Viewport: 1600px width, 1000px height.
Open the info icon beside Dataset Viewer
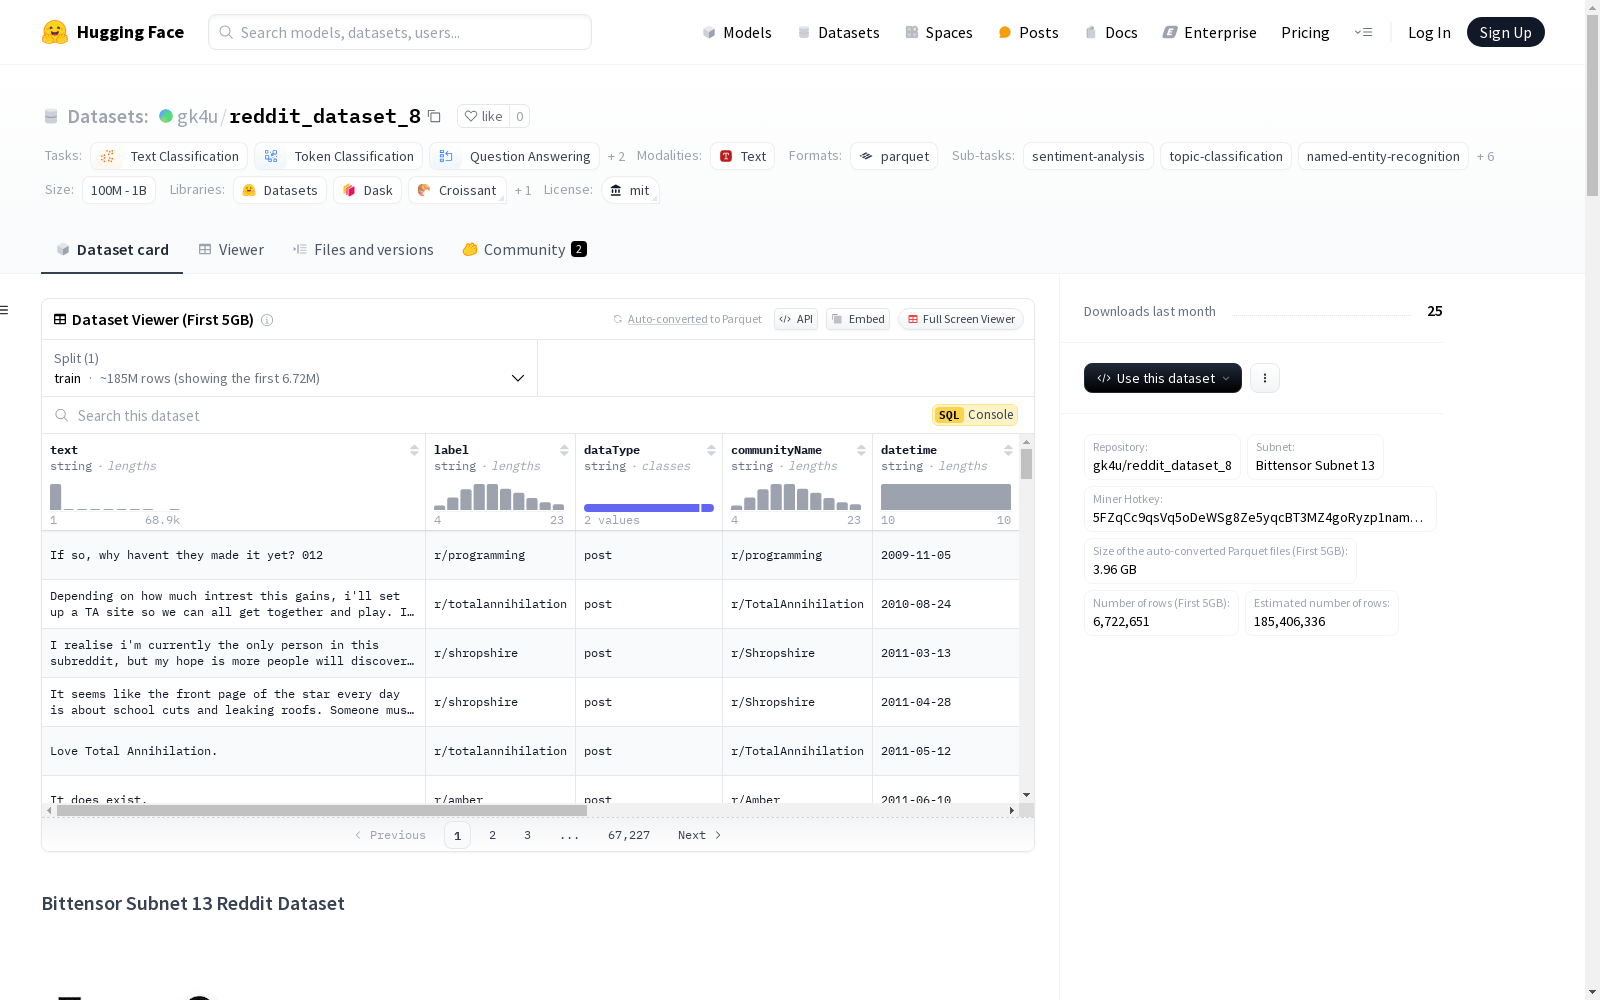pos(267,320)
